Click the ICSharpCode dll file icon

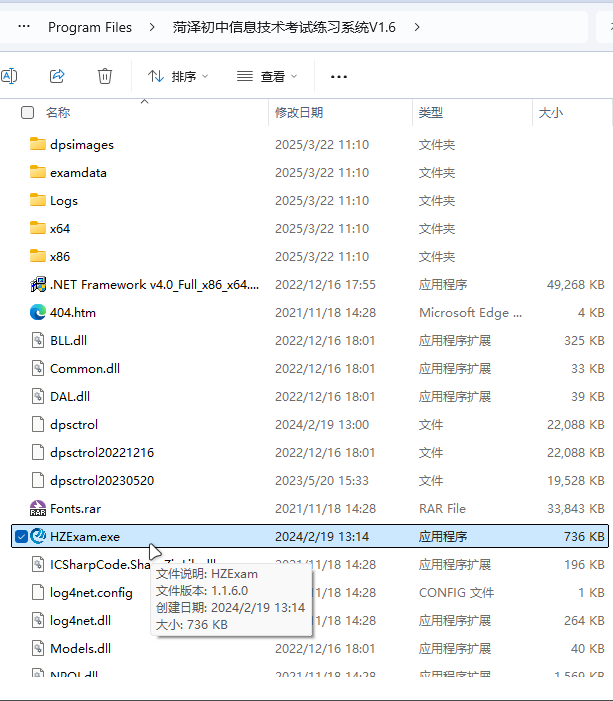(x=38, y=564)
